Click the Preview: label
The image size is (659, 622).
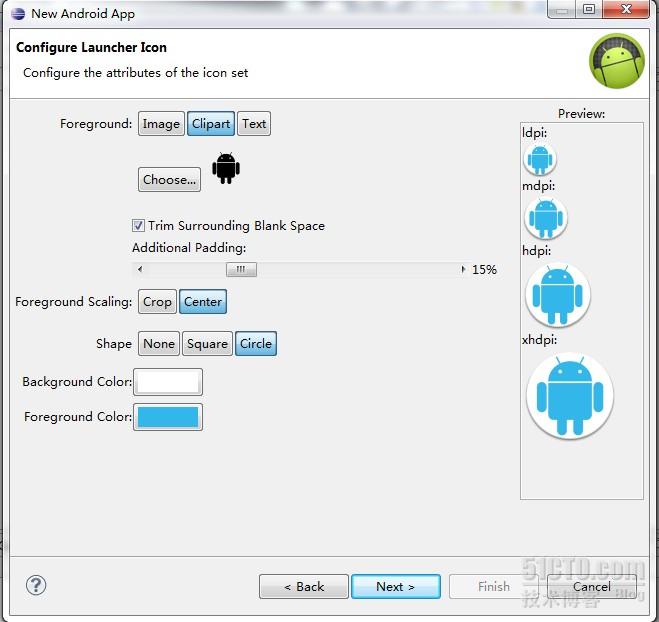click(x=581, y=113)
